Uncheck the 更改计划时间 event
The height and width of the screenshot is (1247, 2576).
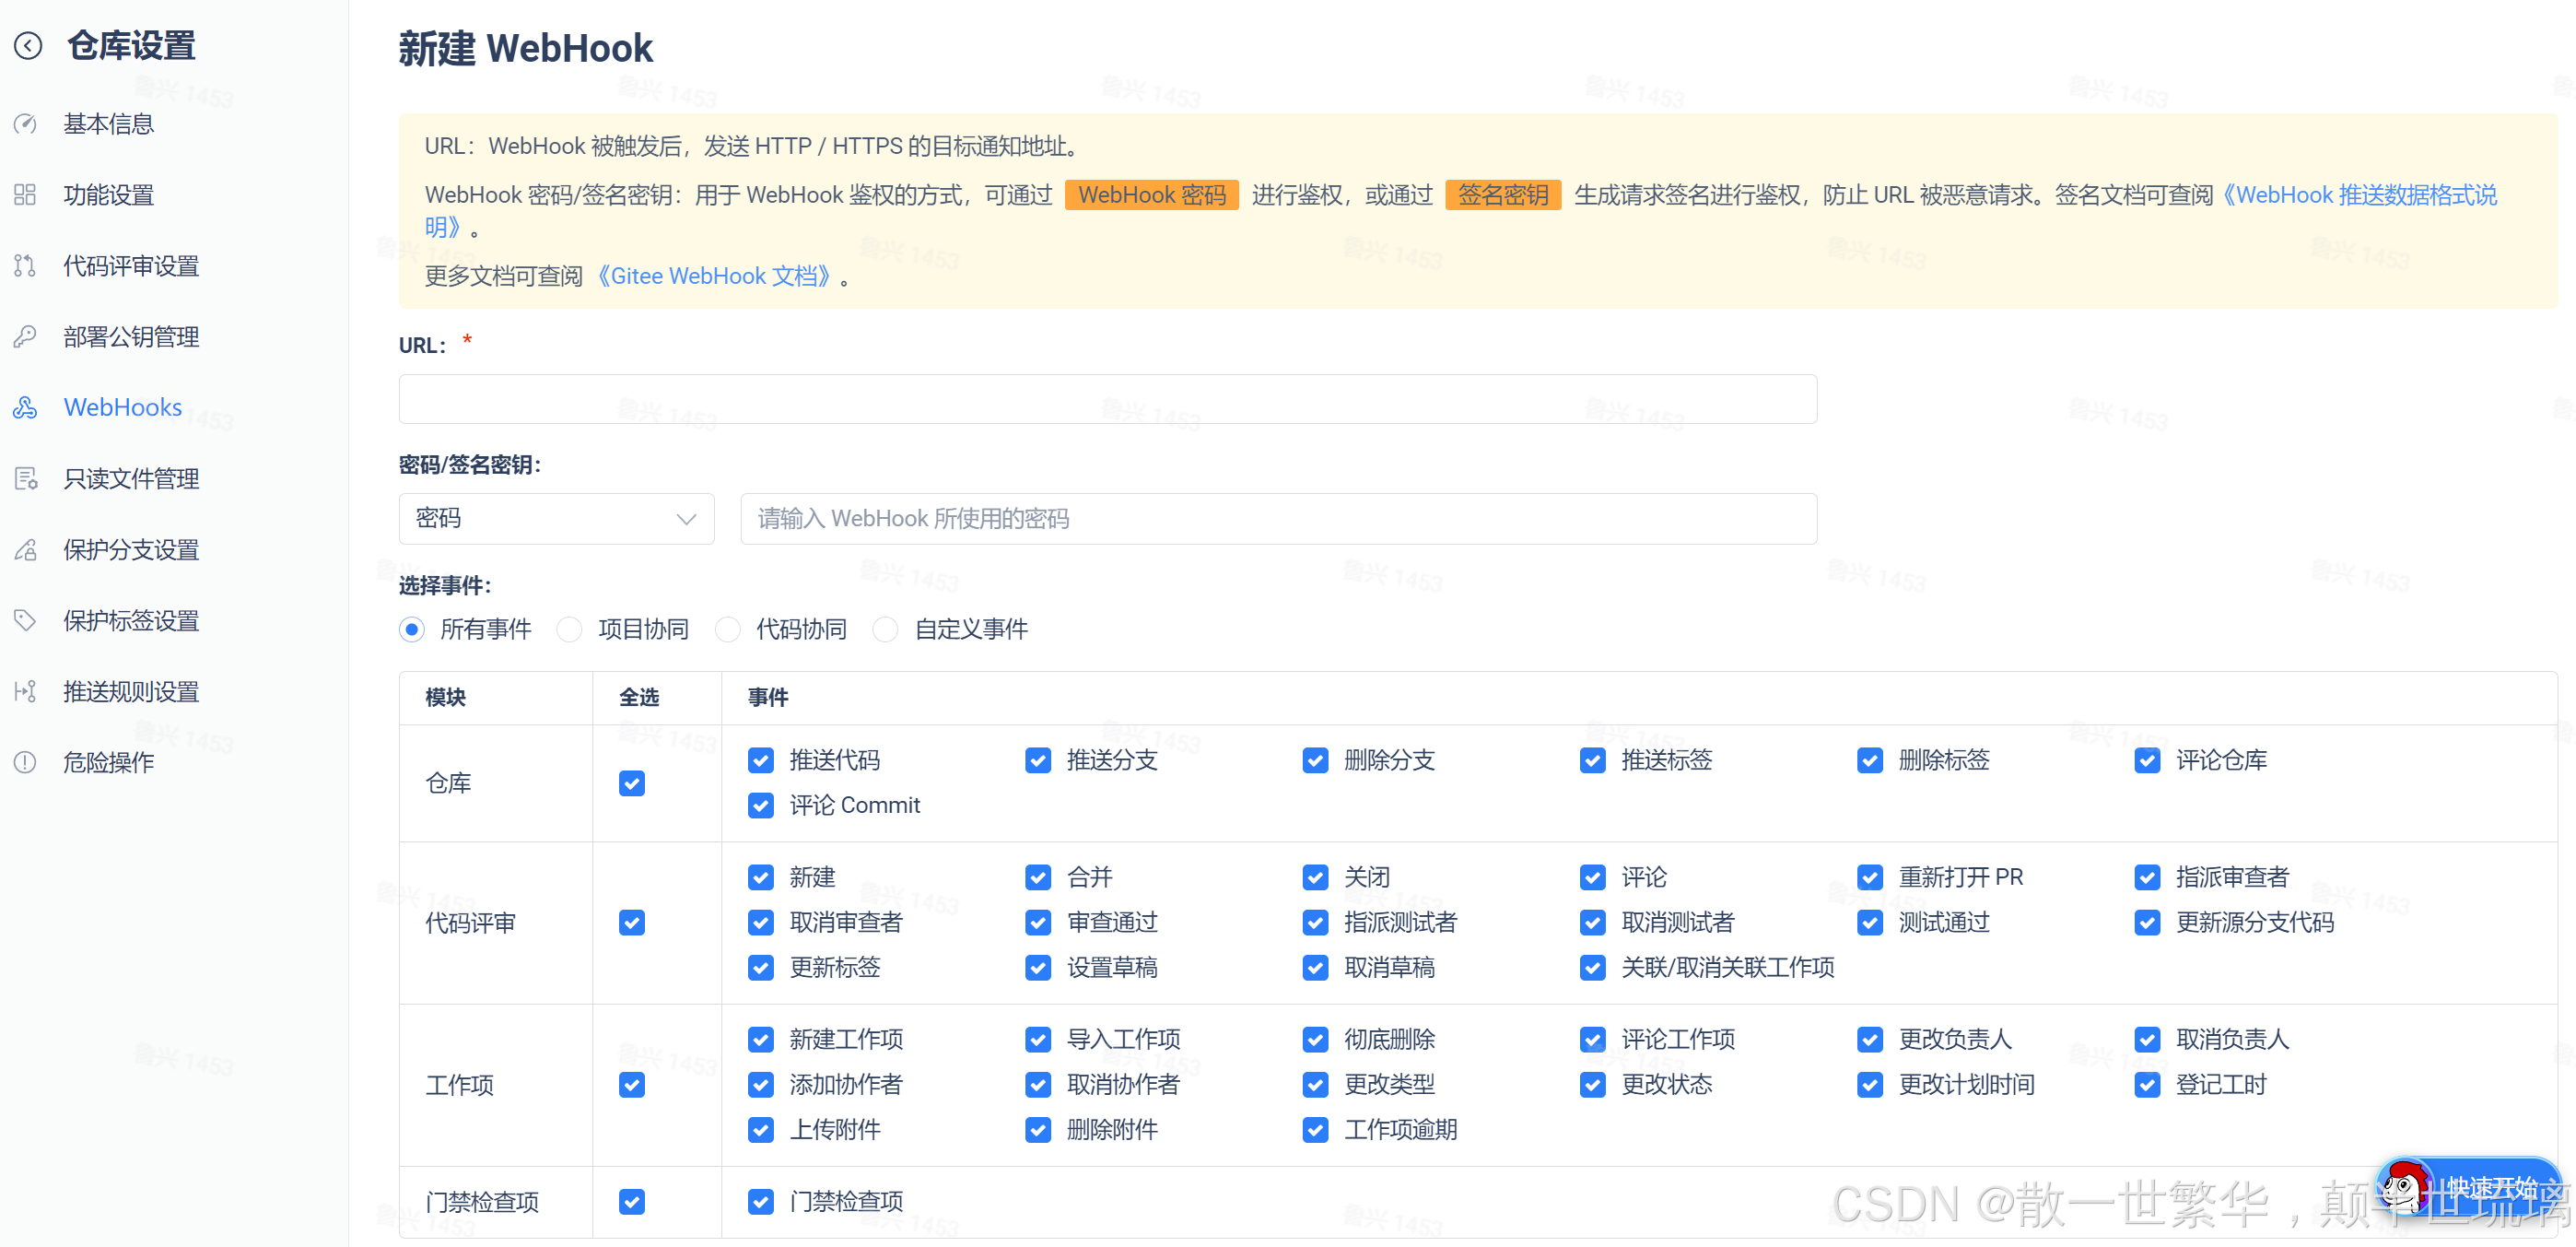1869,1085
